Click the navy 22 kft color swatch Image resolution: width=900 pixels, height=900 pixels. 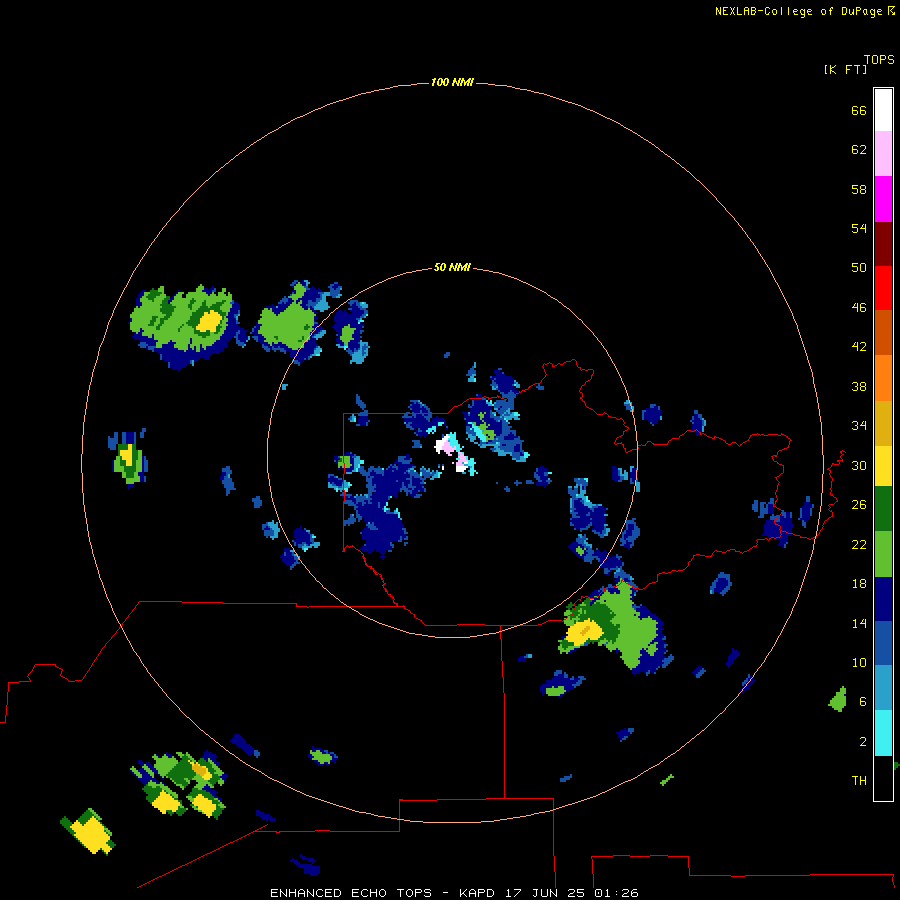(x=883, y=599)
